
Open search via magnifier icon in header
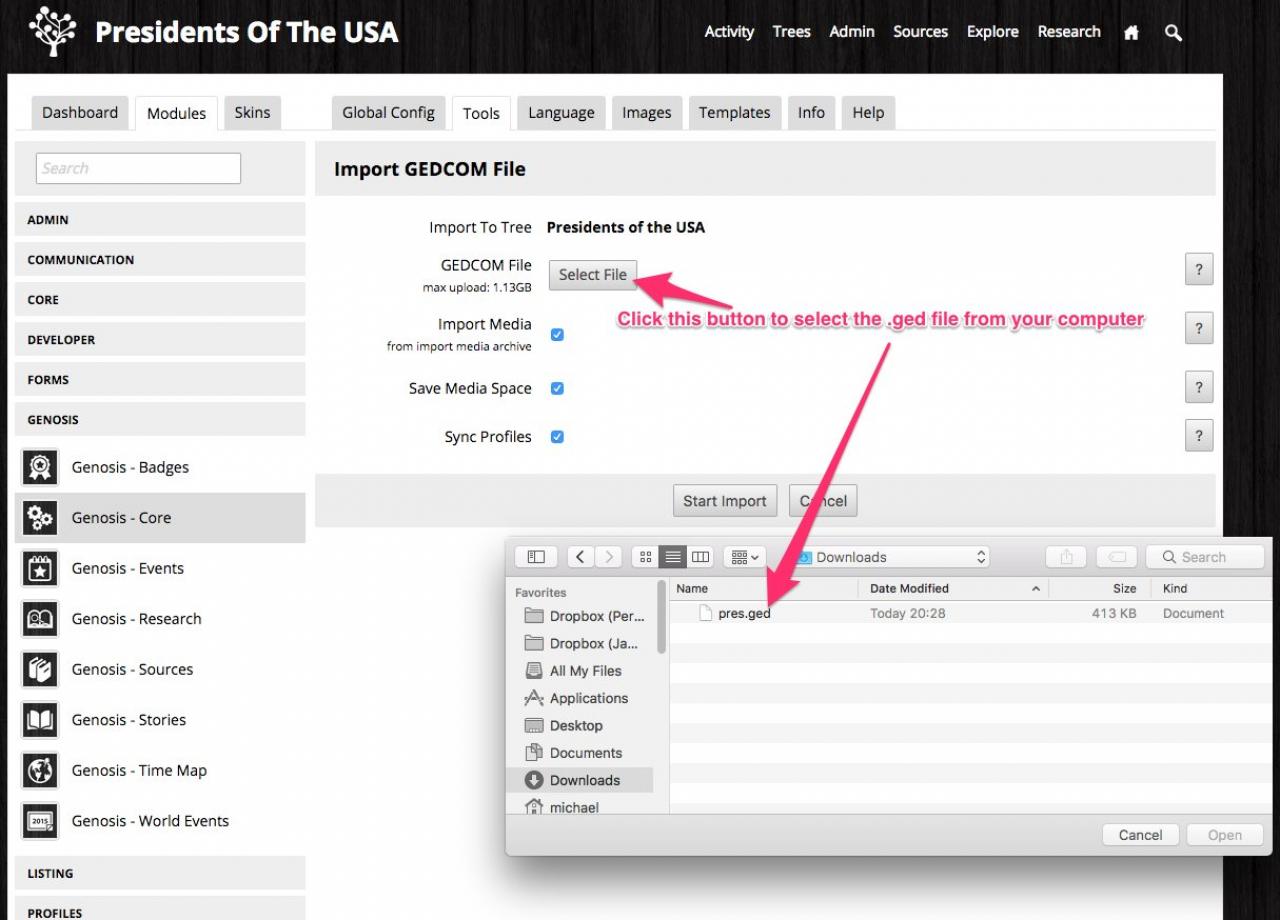pyautogui.click(x=1173, y=32)
